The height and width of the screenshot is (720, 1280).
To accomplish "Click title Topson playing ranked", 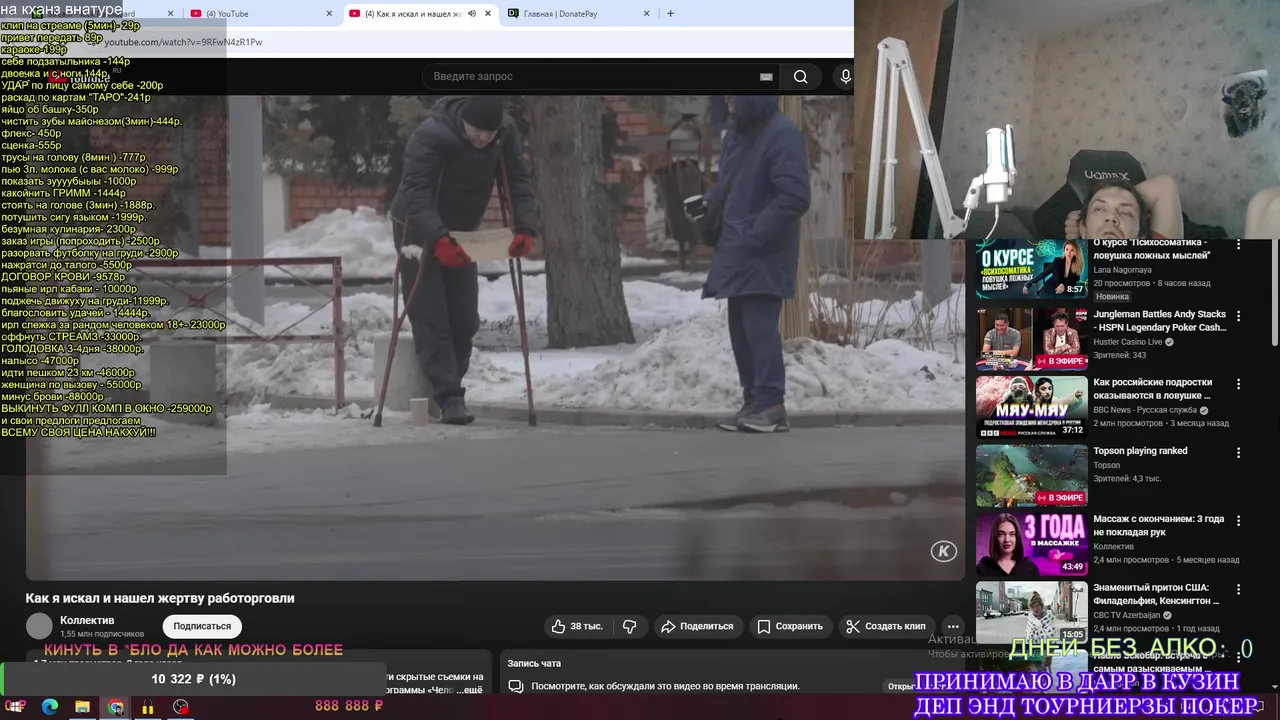I will (x=1140, y=451).
